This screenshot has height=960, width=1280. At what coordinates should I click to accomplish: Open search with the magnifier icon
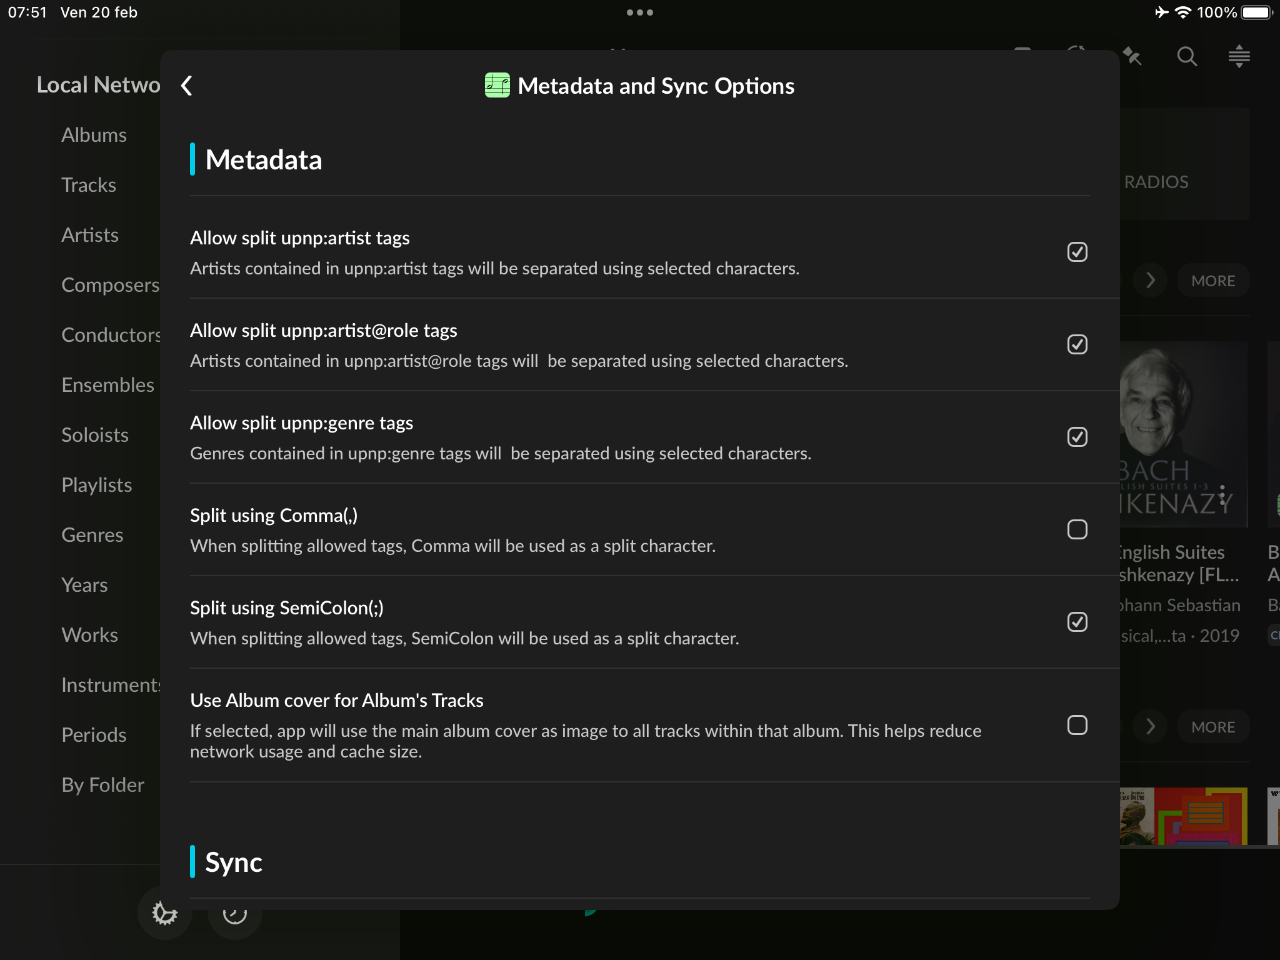tap(1187, 56)
